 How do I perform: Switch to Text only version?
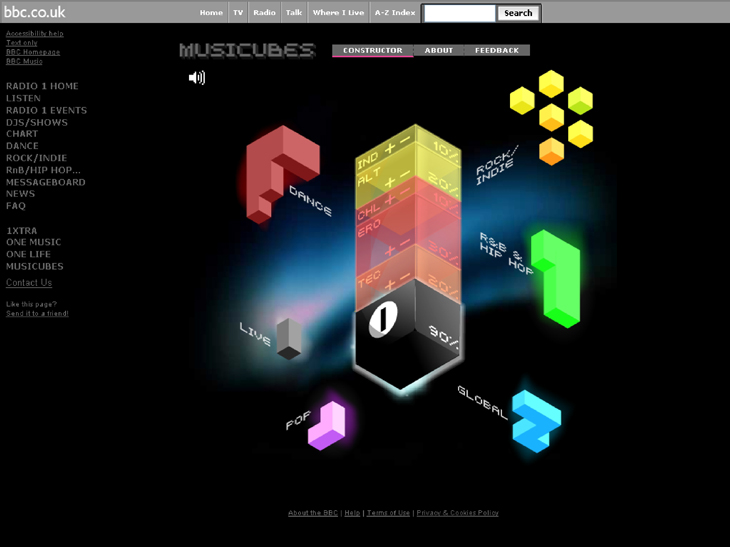tap(21, 43)
